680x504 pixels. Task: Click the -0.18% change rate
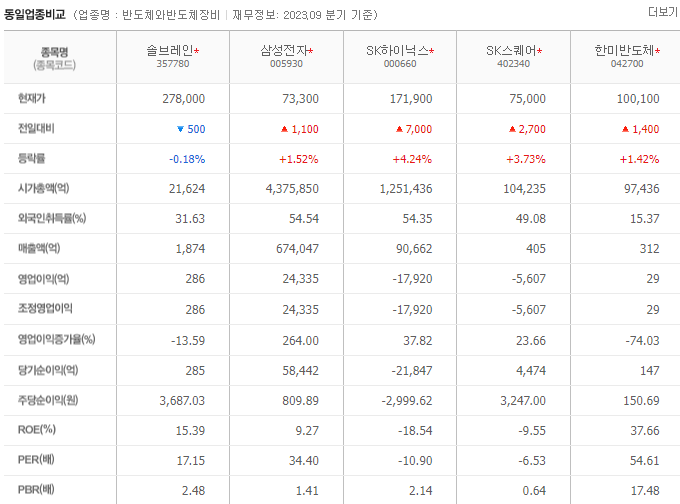[187, 159]
